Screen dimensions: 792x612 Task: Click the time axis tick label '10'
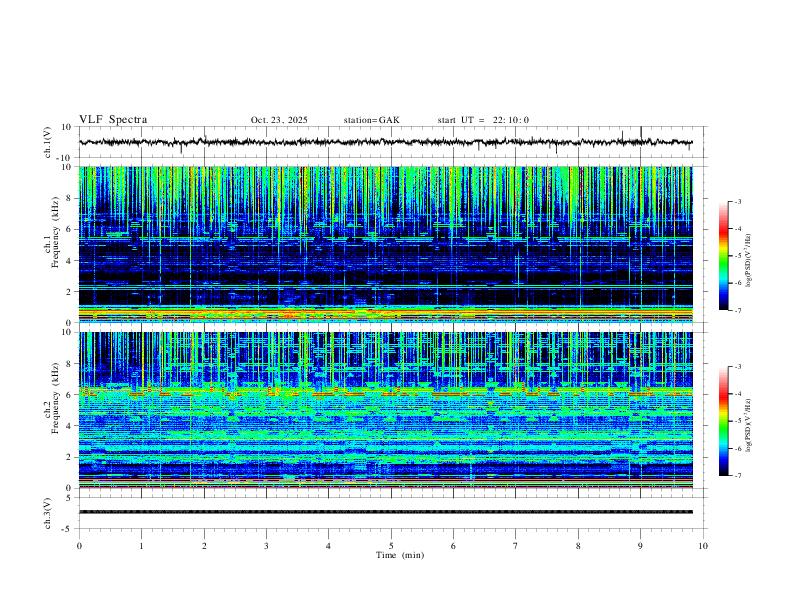click(x=703, y=546)
